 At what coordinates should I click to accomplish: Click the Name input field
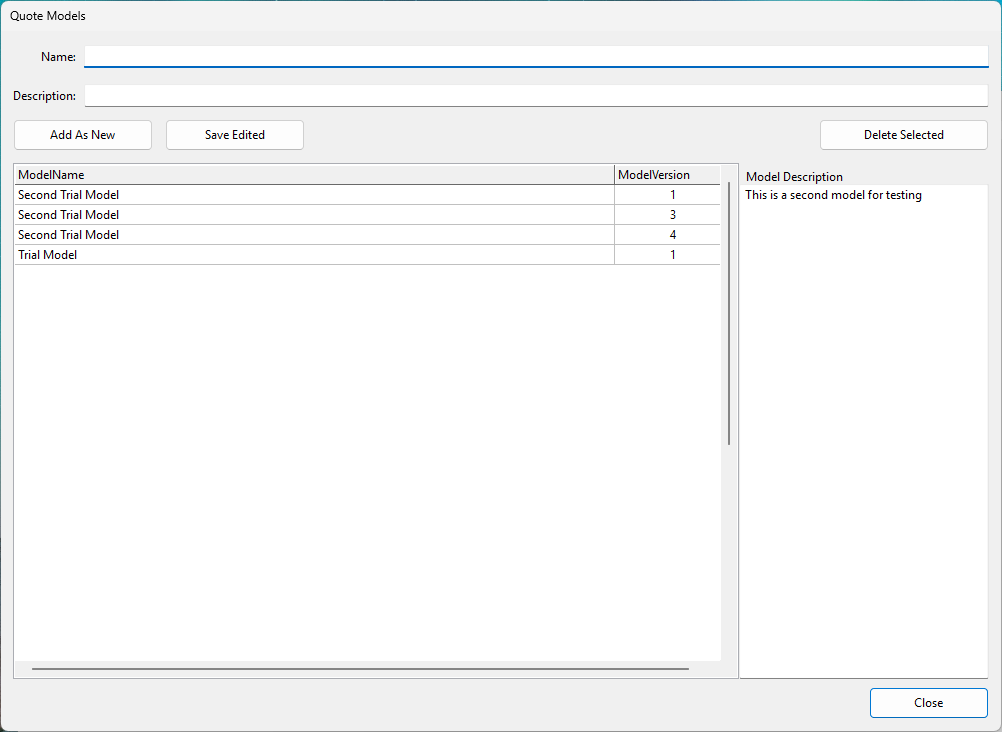click(535, 57)
